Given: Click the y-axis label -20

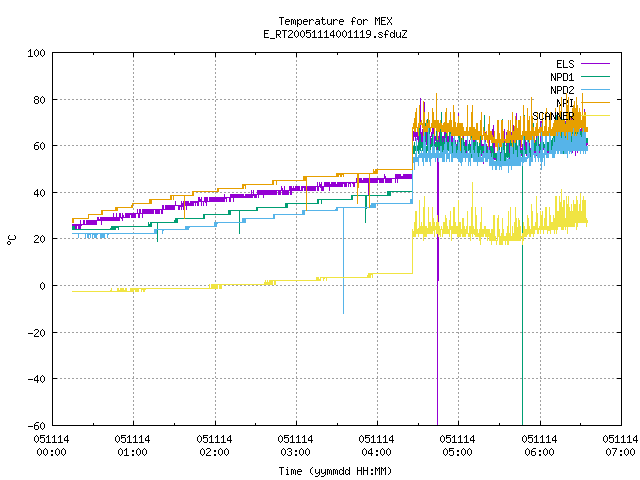Looking at the screenshot, I should pos(36,333).
